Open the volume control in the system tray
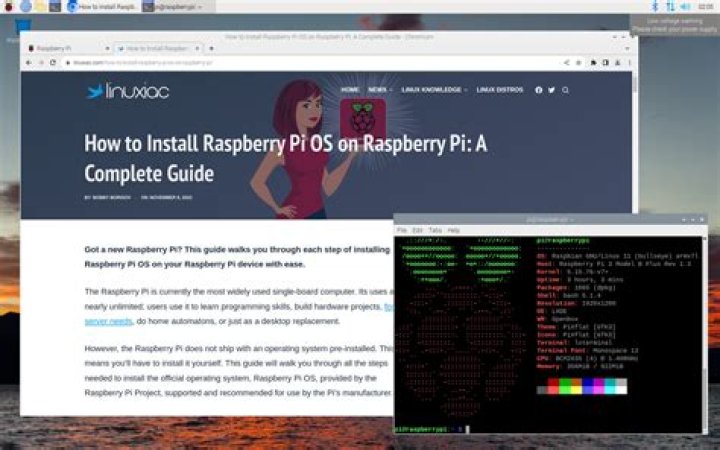The height and width of the screenshot is (450, 720). [685, 6]
